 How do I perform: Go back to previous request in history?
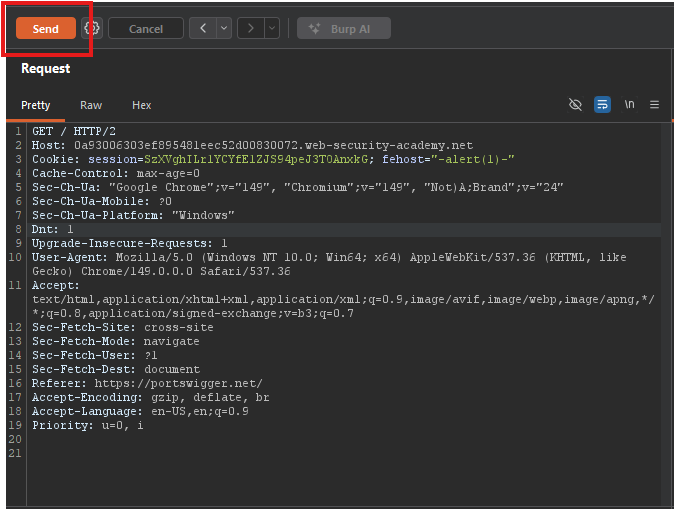pos(203,28)
